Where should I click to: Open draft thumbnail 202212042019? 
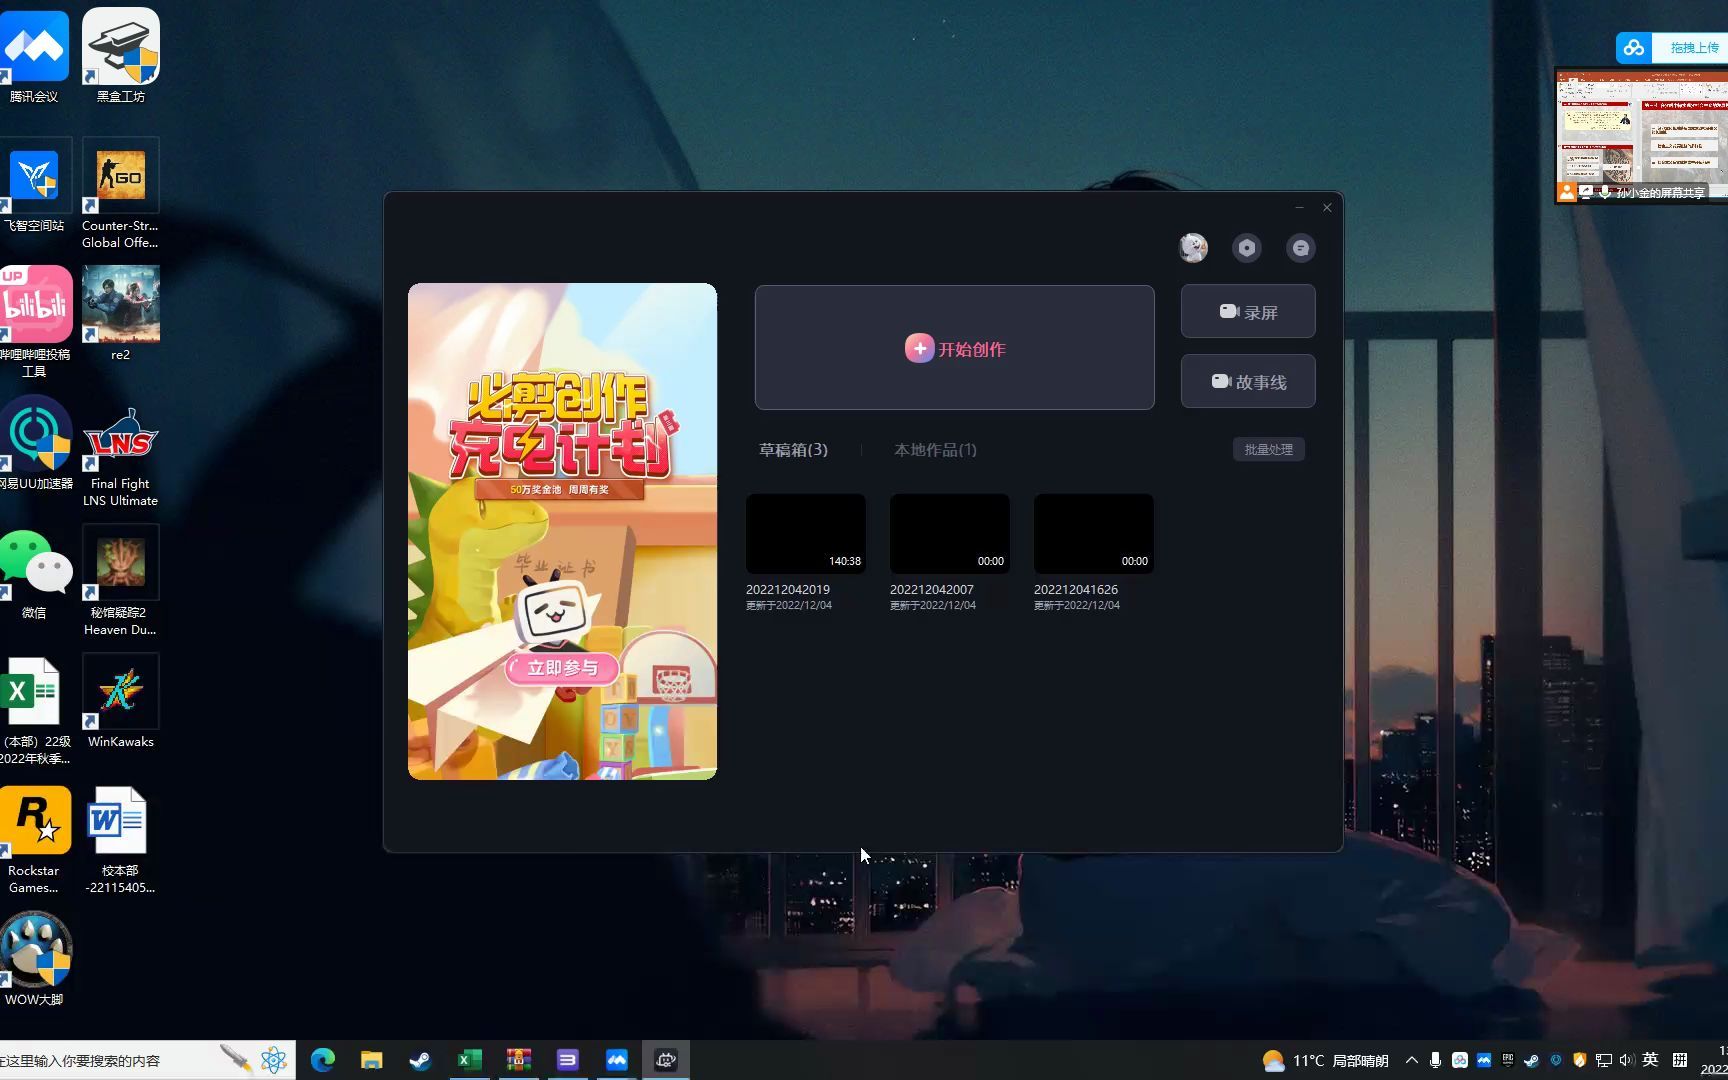point(806,533)
